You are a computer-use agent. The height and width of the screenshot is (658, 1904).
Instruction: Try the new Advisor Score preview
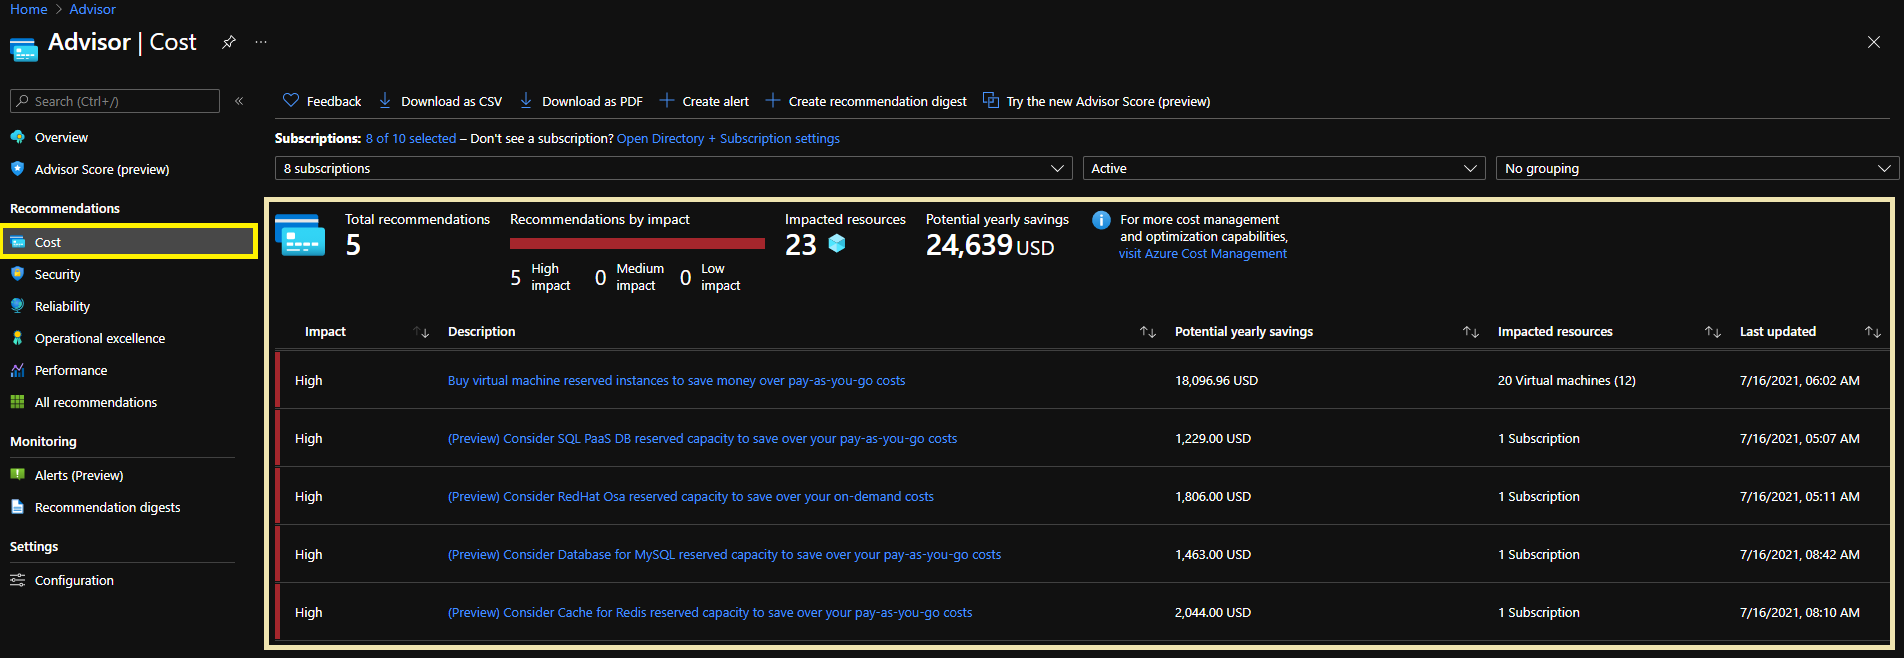point(1096,101)
